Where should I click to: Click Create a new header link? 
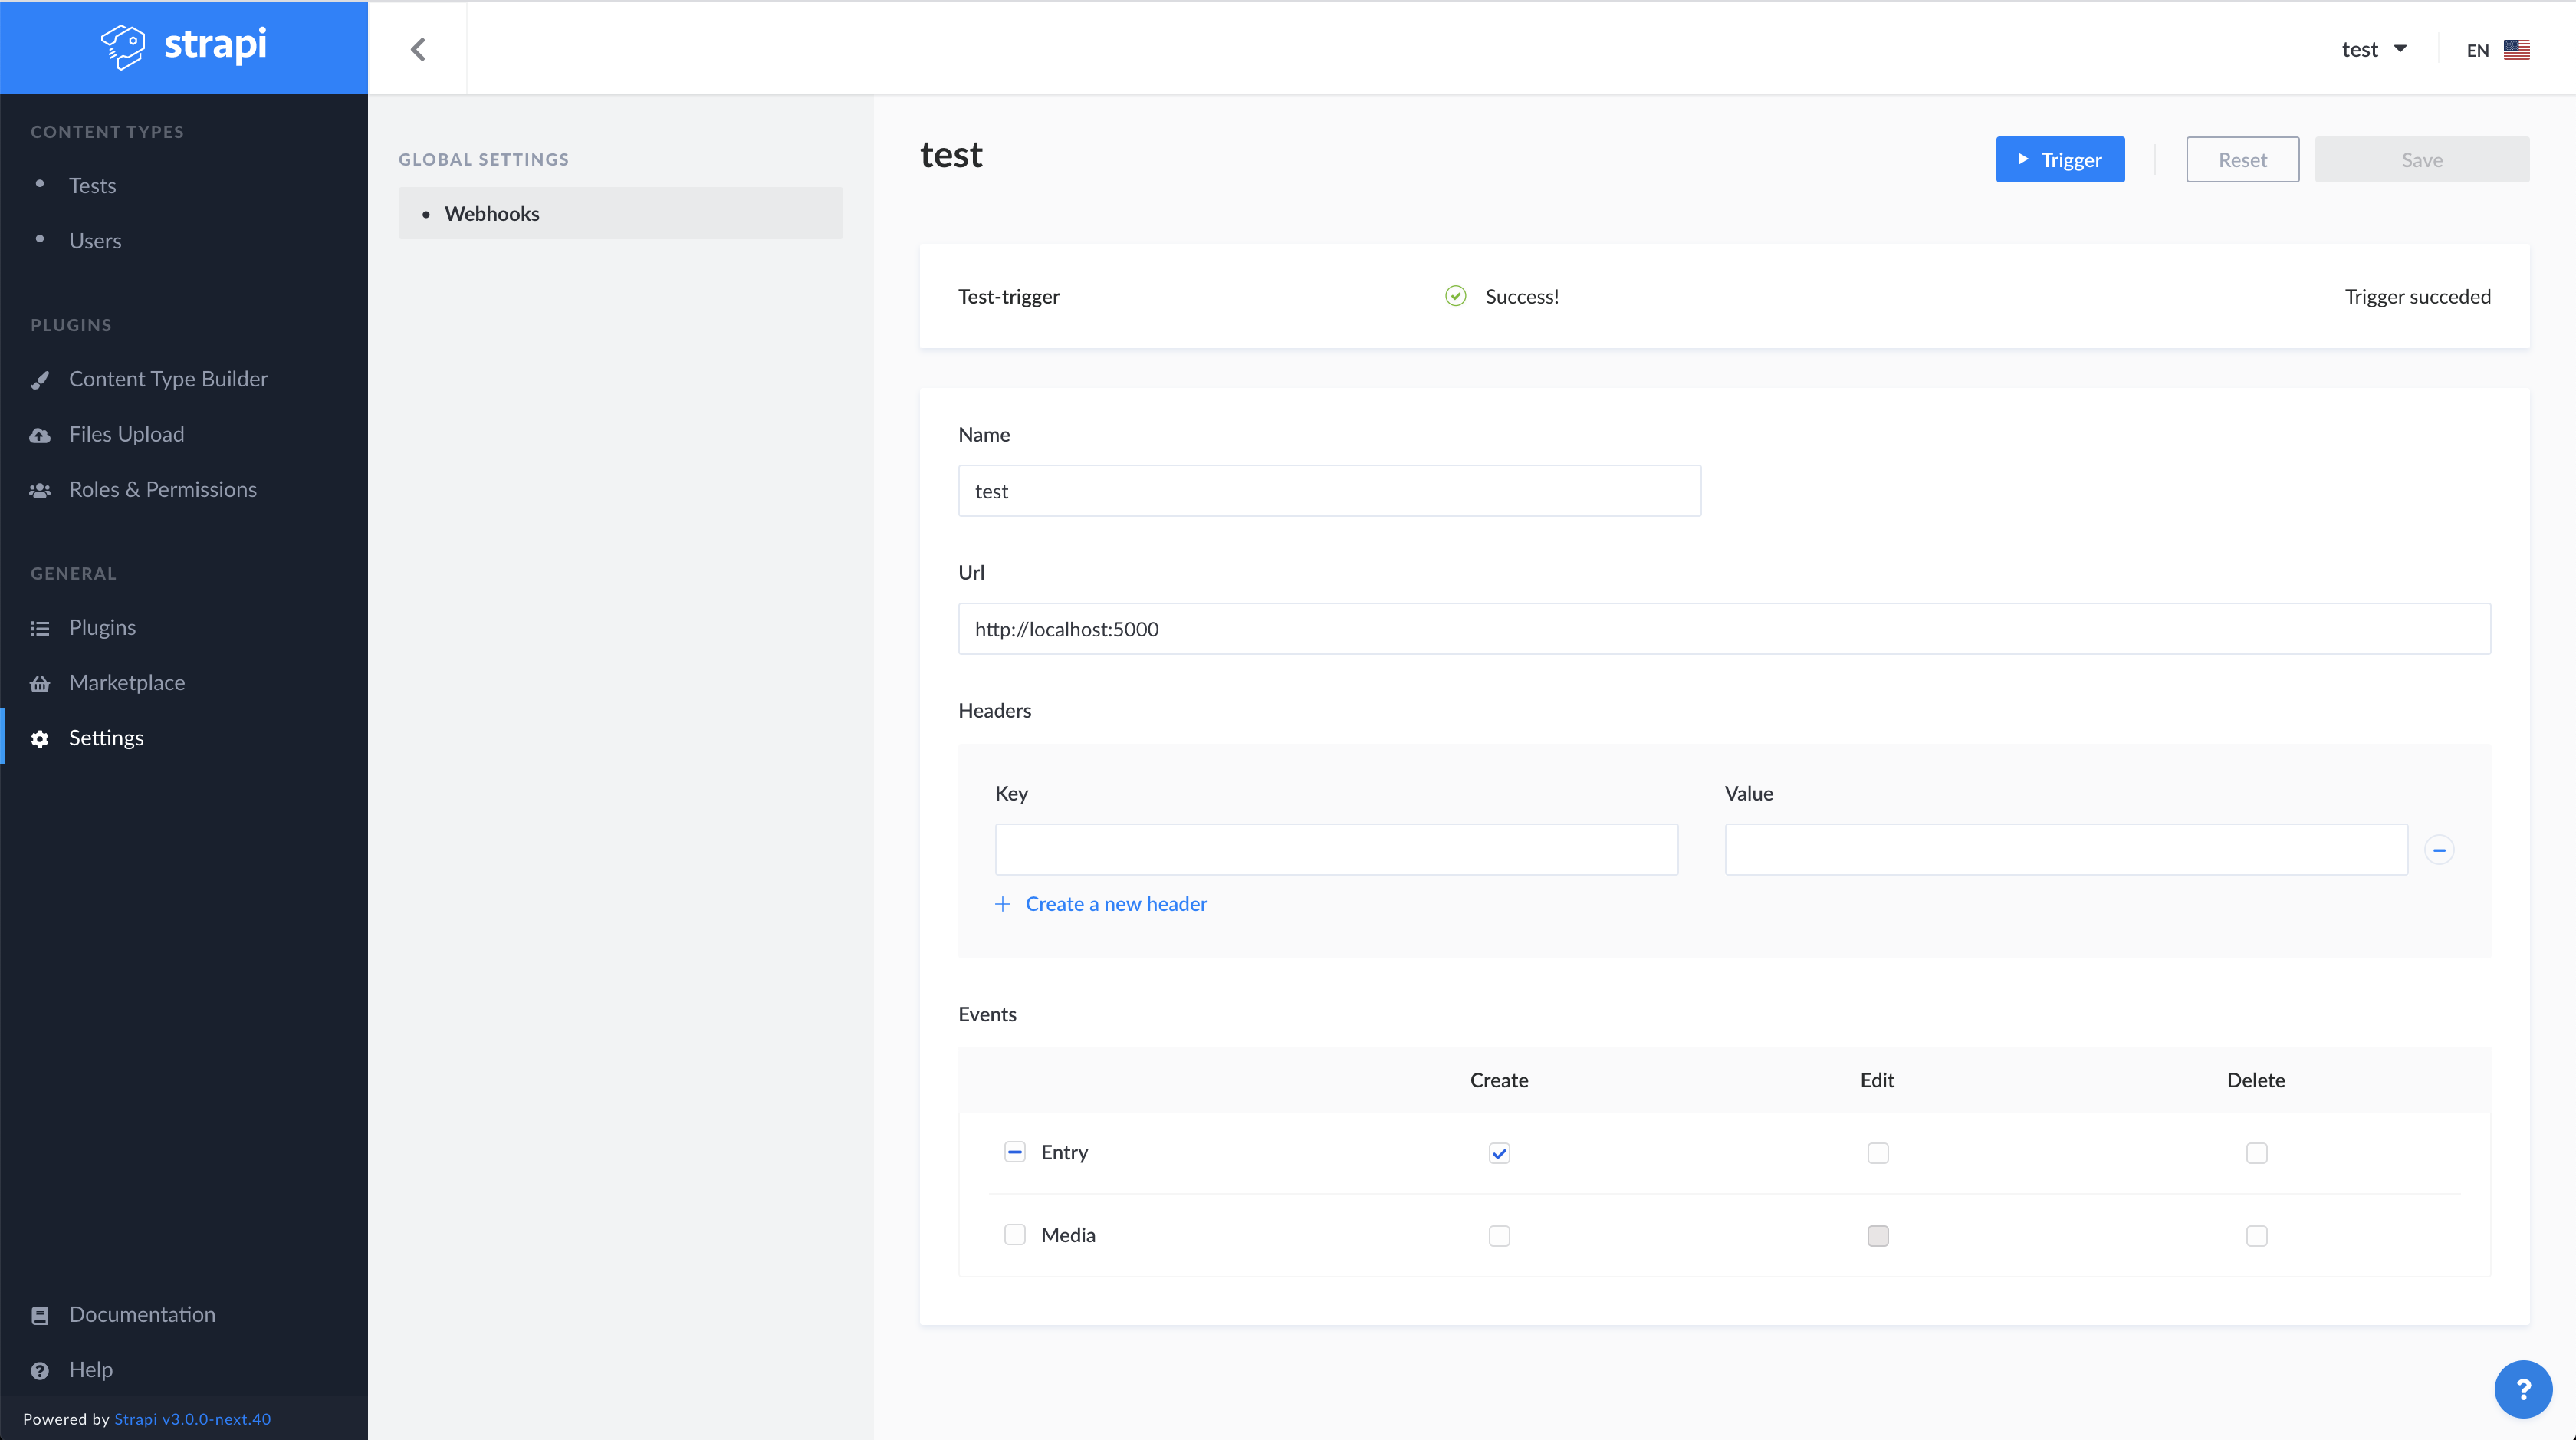tap(1115, 904)
